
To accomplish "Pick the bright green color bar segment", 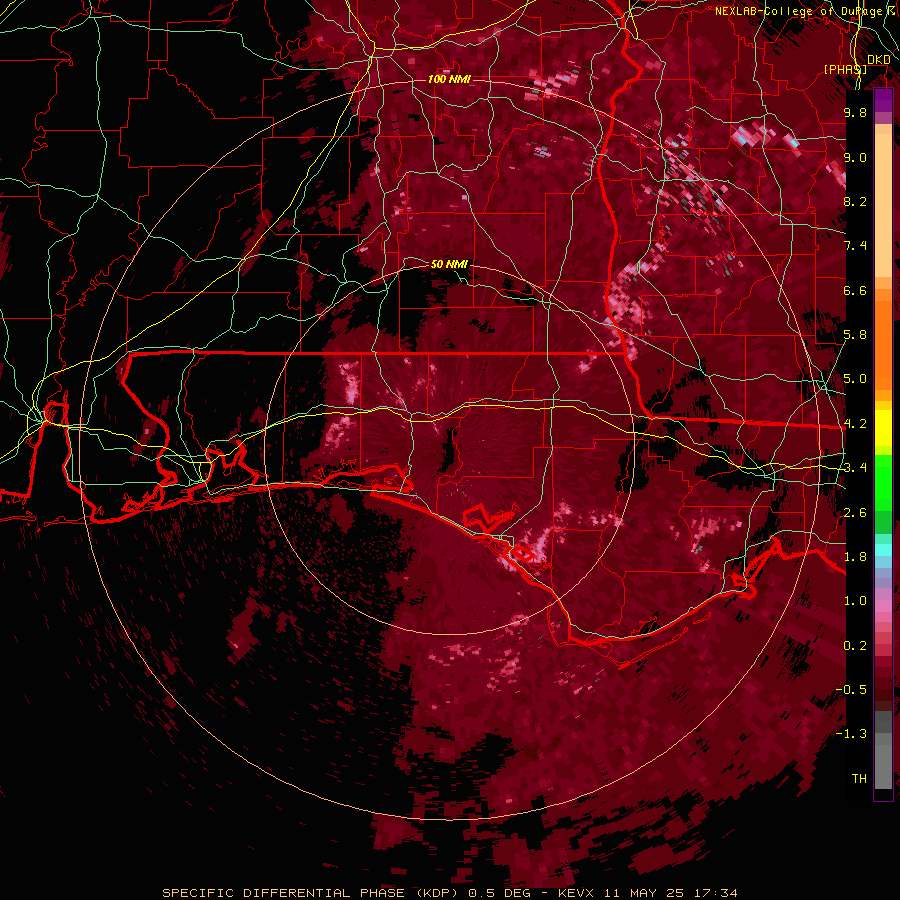I will point(883,482).
